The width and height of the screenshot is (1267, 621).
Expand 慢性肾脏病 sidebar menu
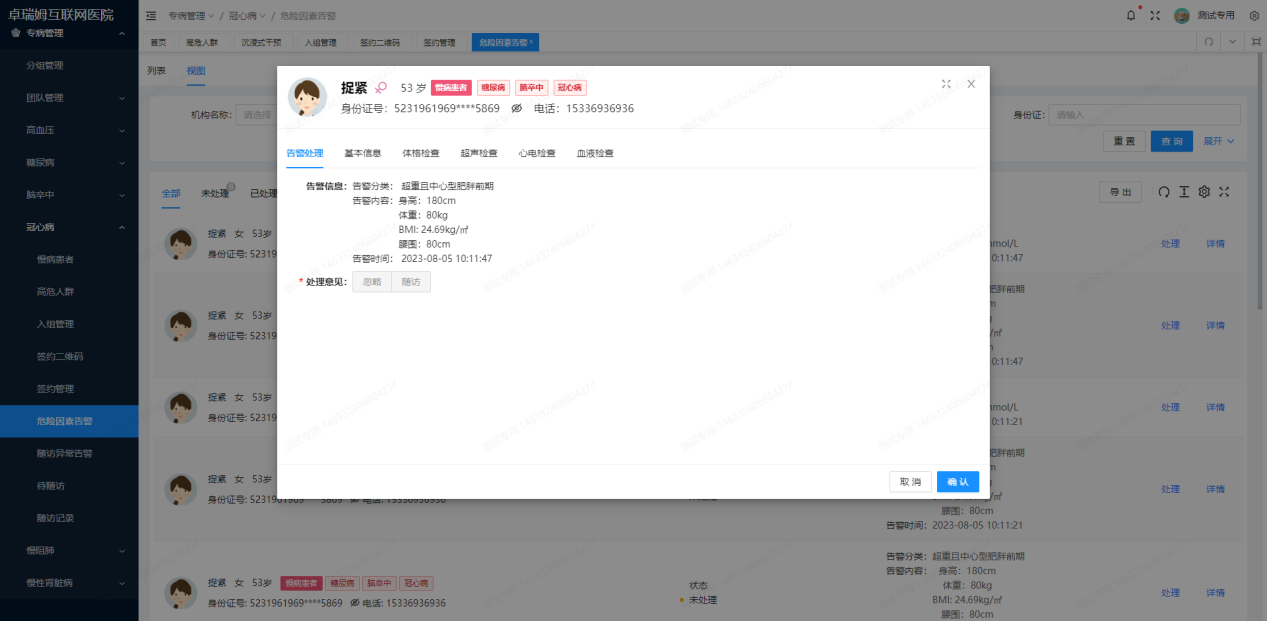point(69,582)
